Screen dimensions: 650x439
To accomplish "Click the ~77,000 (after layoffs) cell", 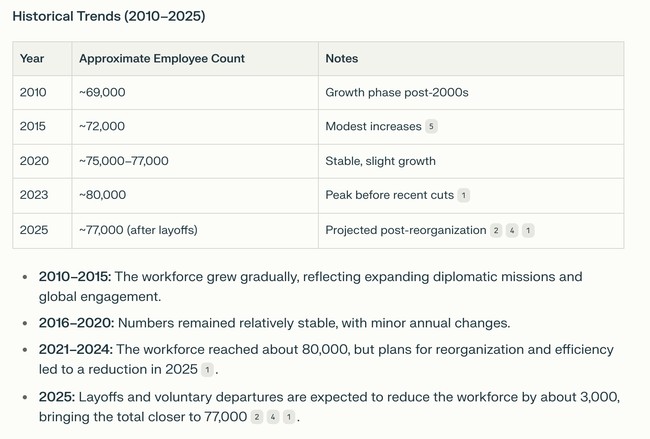I will click(x=138, y=230).
